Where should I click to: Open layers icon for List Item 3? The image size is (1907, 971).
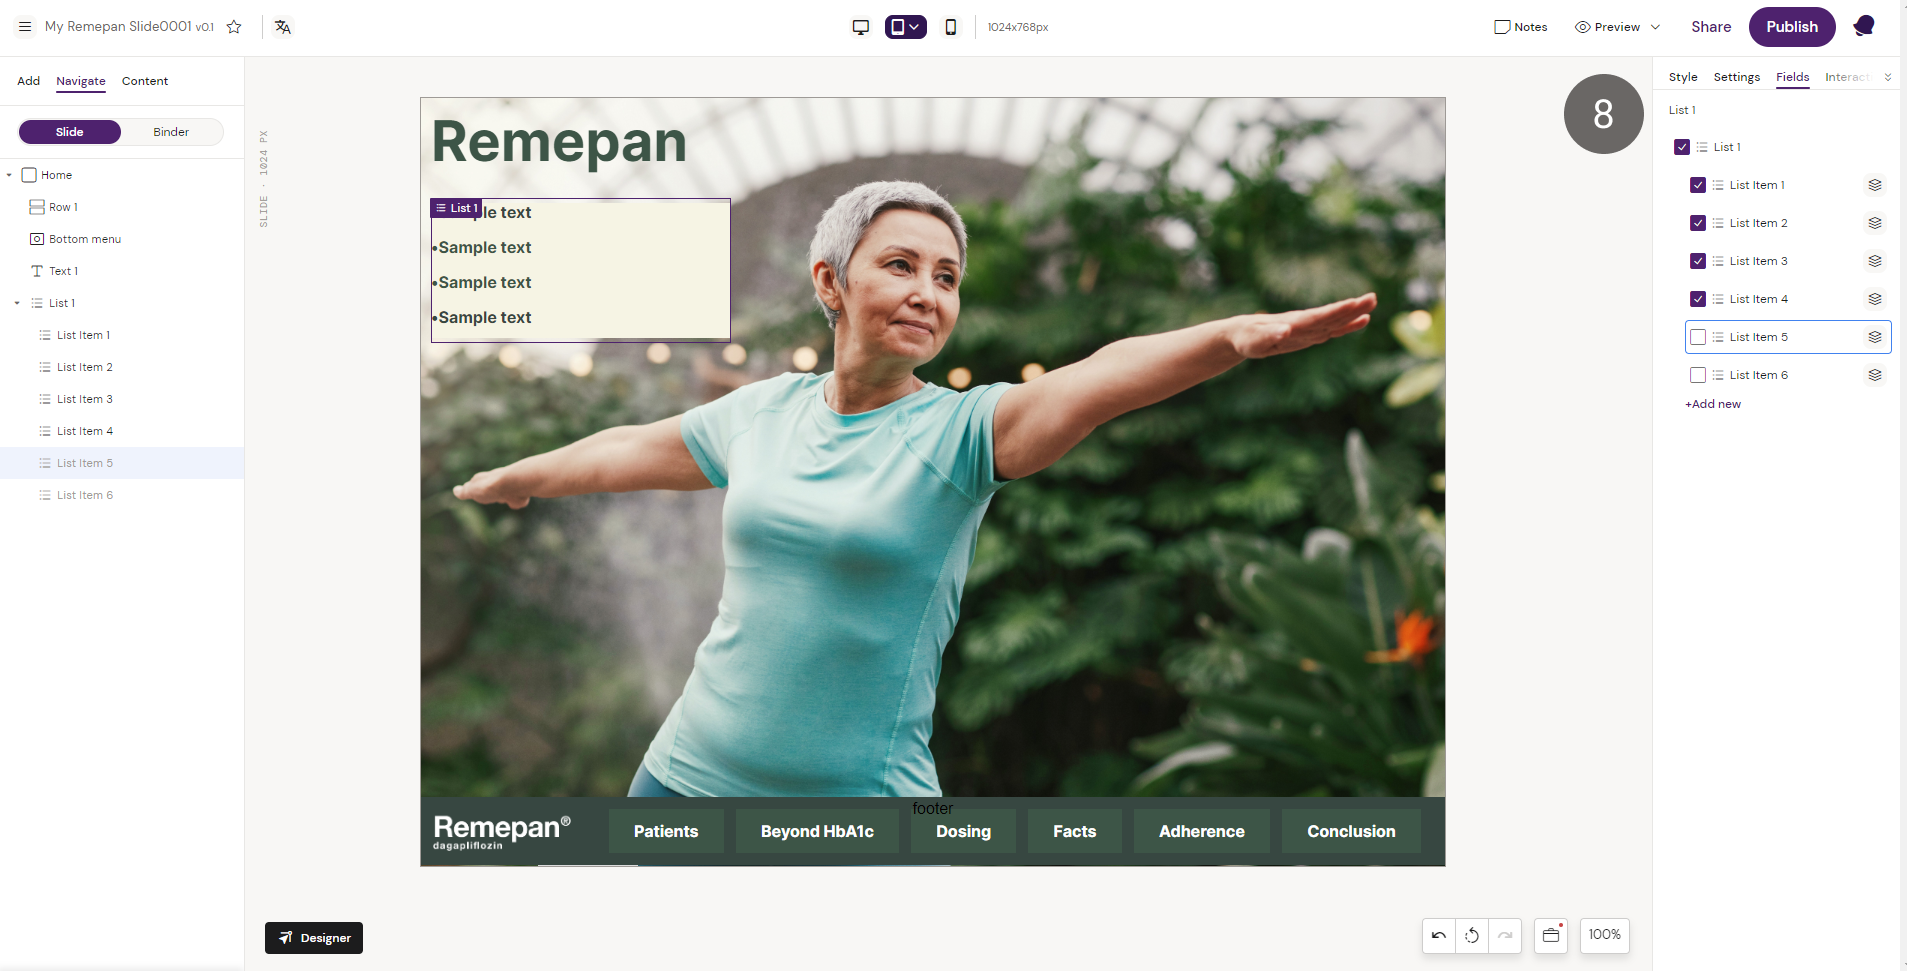tap(1874, 261)
